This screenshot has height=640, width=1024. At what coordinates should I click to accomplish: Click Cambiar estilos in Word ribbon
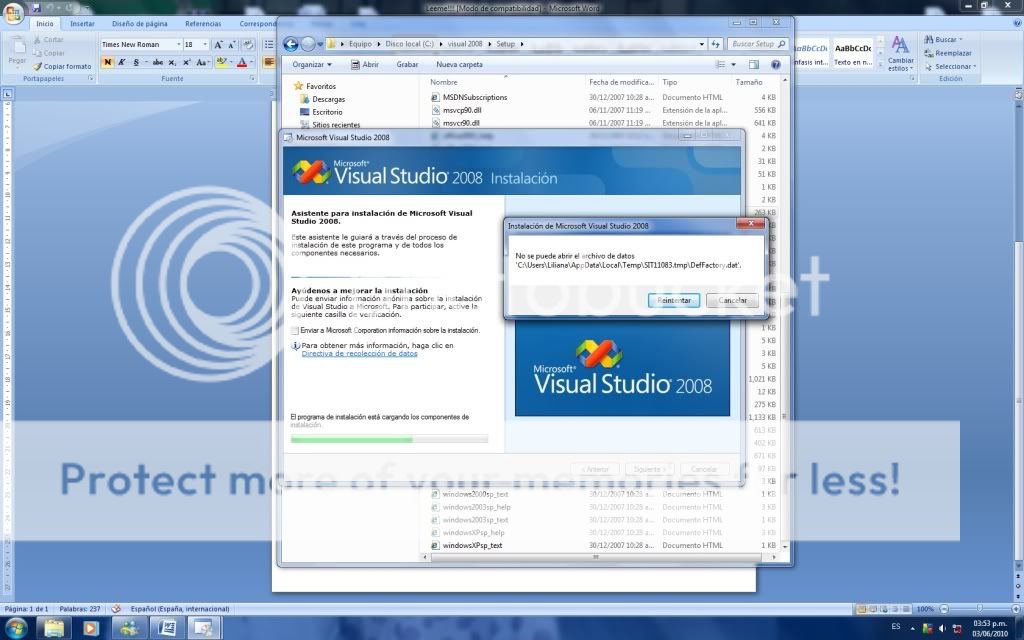(901, 54)
